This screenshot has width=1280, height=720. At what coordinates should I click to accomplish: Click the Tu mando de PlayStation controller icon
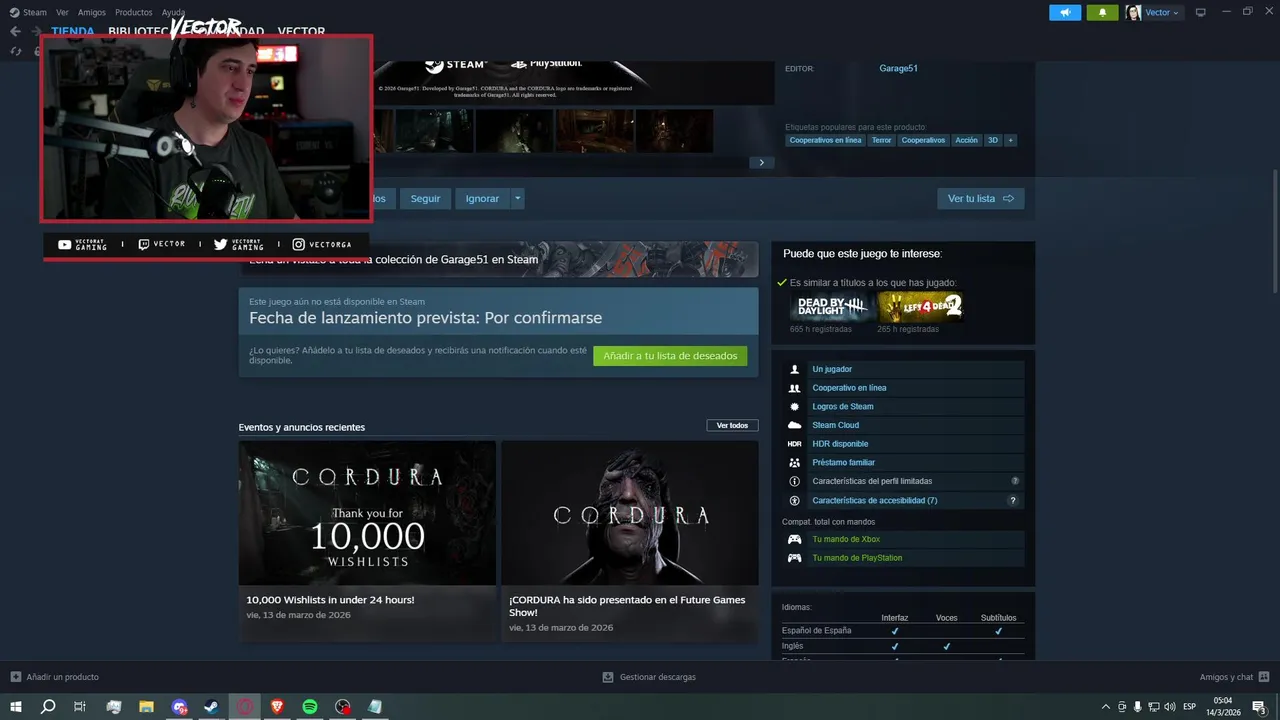tap(794, 558)
